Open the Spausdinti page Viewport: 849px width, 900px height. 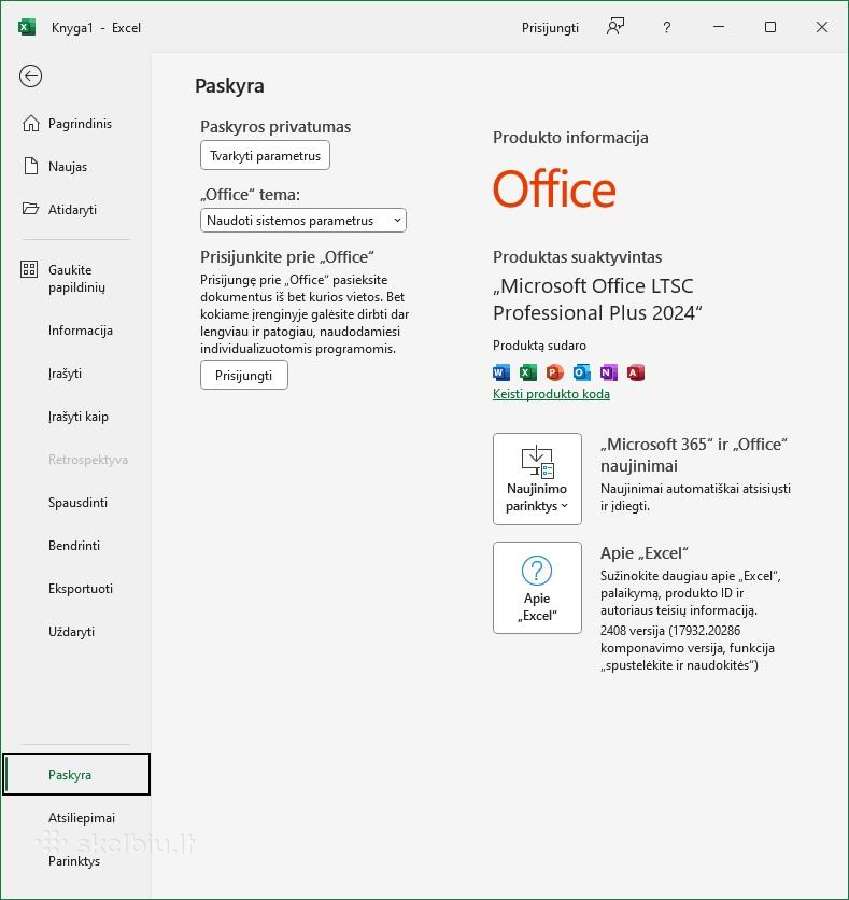coord(76,502)
